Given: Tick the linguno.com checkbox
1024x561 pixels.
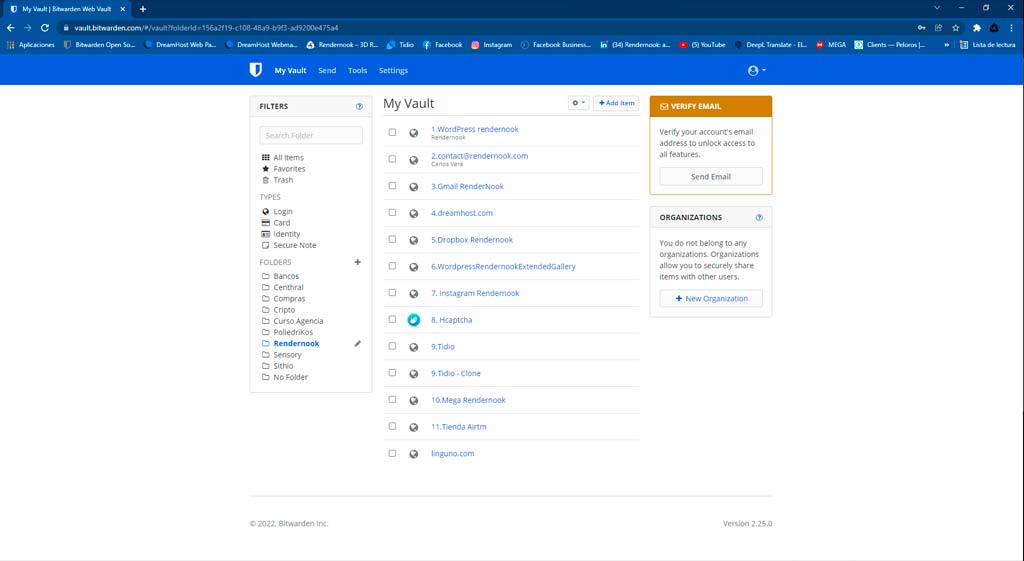Looking at the screenshot, I should 392,453.
